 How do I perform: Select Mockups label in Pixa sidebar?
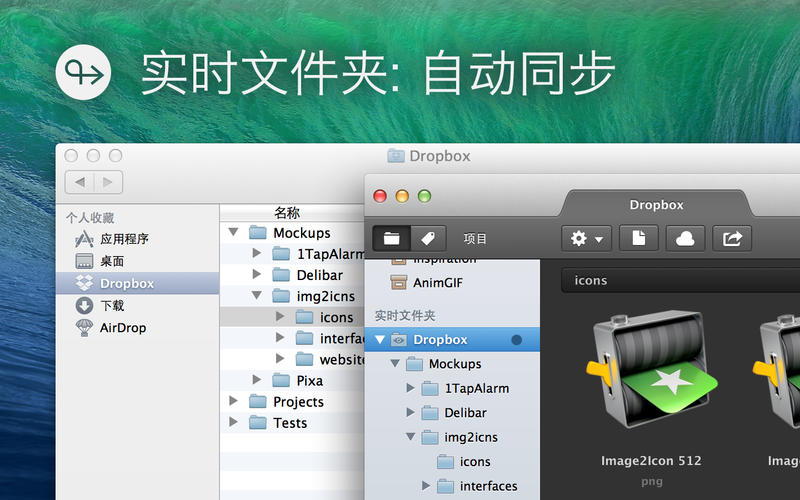[455, 364]
